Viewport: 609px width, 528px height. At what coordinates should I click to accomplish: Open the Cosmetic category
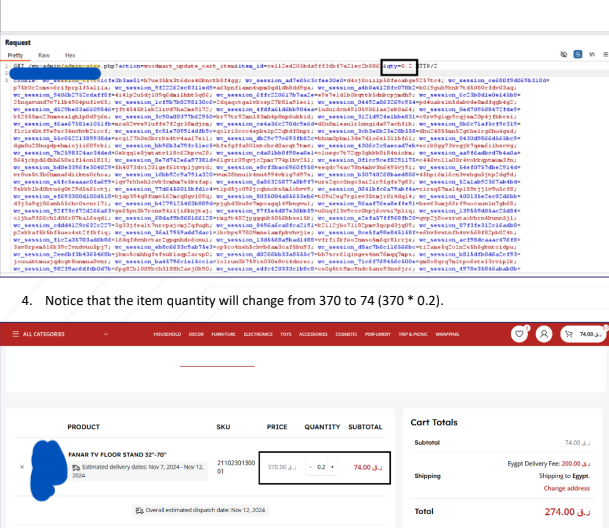point(346,334)
